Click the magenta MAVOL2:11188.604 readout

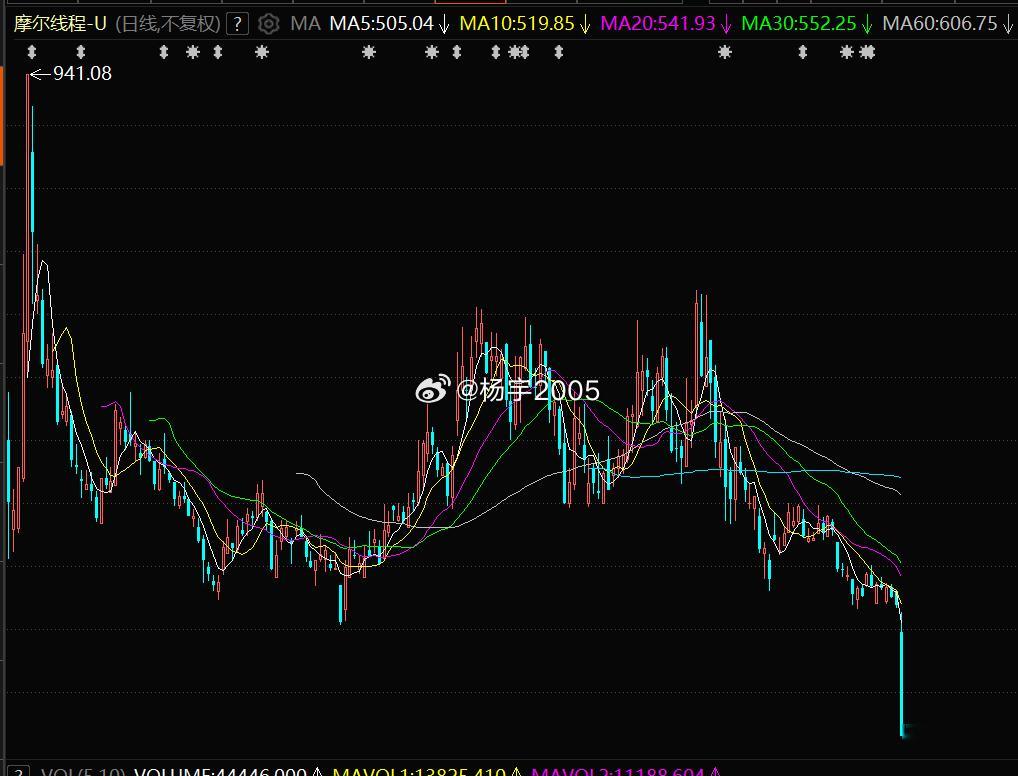tap(617, 771)
